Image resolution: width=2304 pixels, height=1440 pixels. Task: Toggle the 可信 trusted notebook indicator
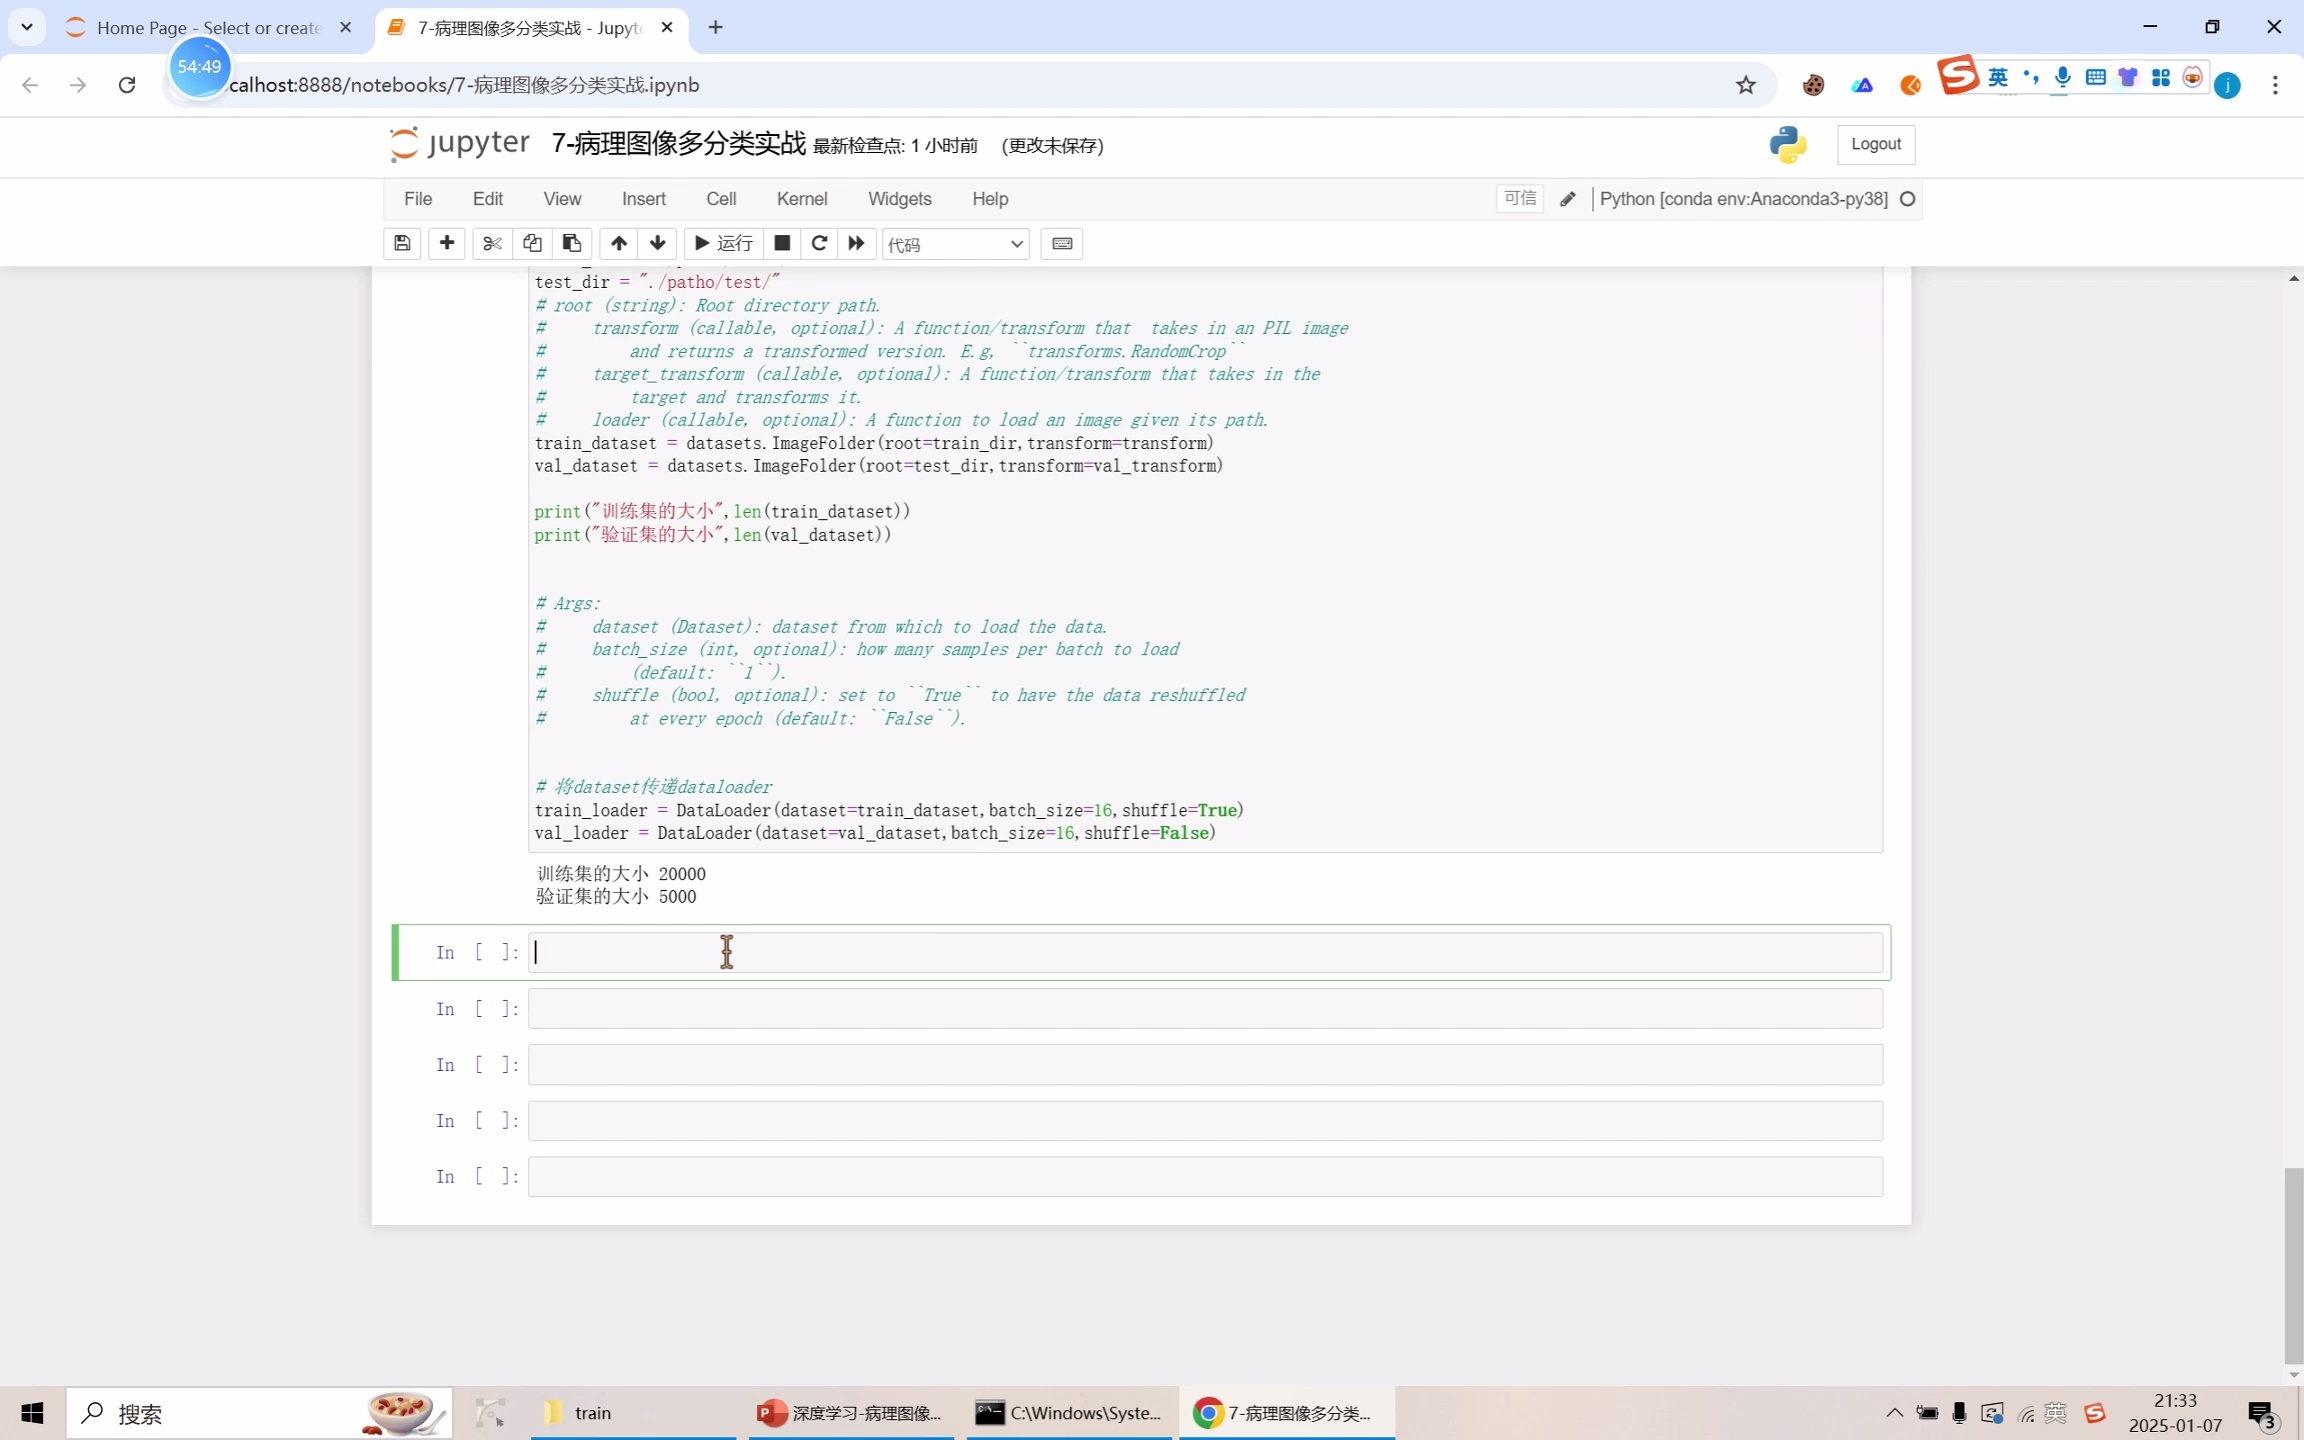click(1519, 199)
